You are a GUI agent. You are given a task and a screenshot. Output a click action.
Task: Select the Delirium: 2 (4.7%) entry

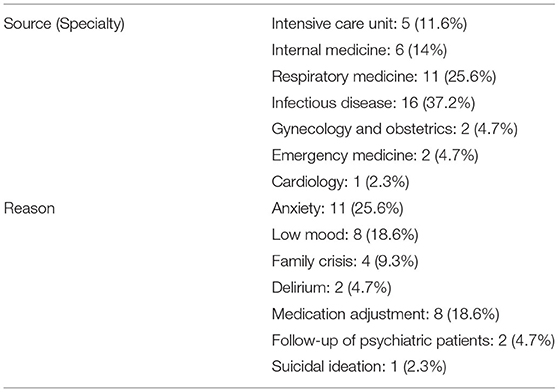[331, 288]
